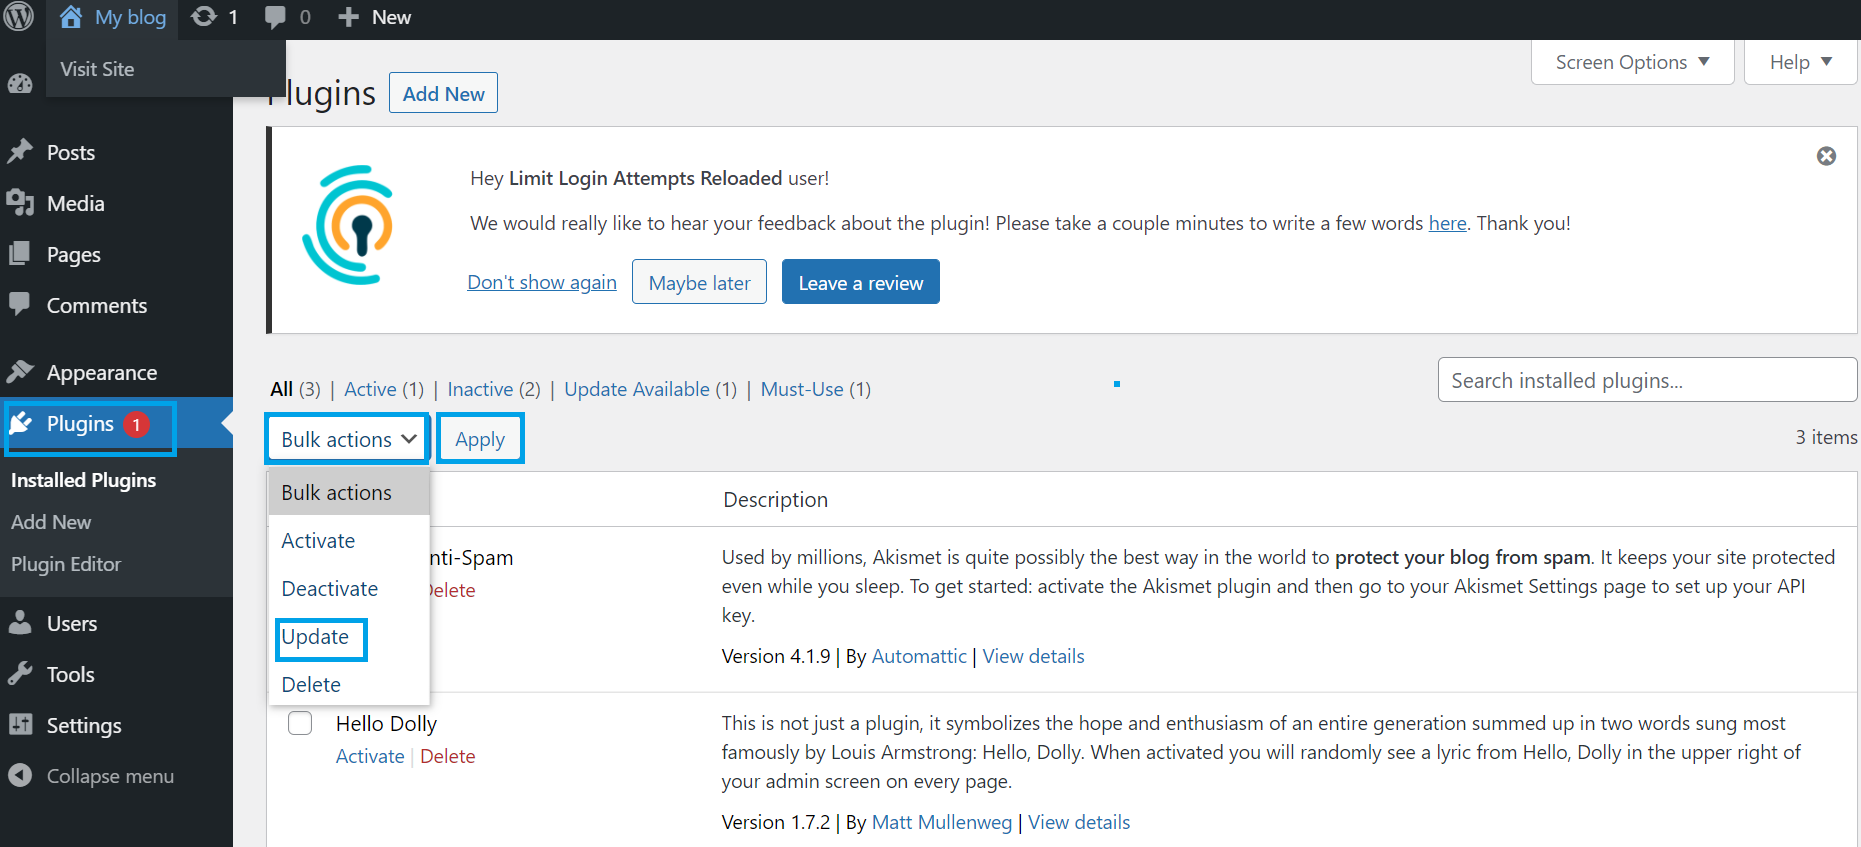Open Plugin Editor submenu item

tap(66, 564)
